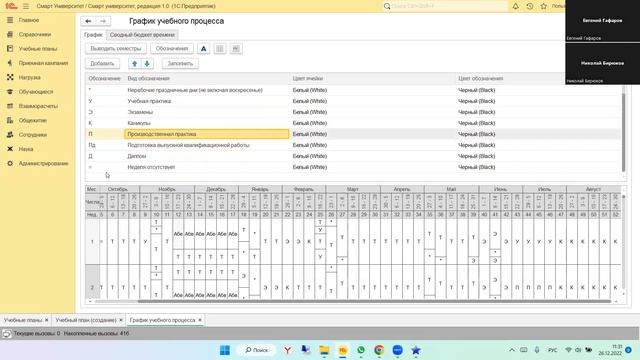This screenshot has width=640, height=360.
Task: Click the font A toolbar icon
Action: click(x=203, y=49)
